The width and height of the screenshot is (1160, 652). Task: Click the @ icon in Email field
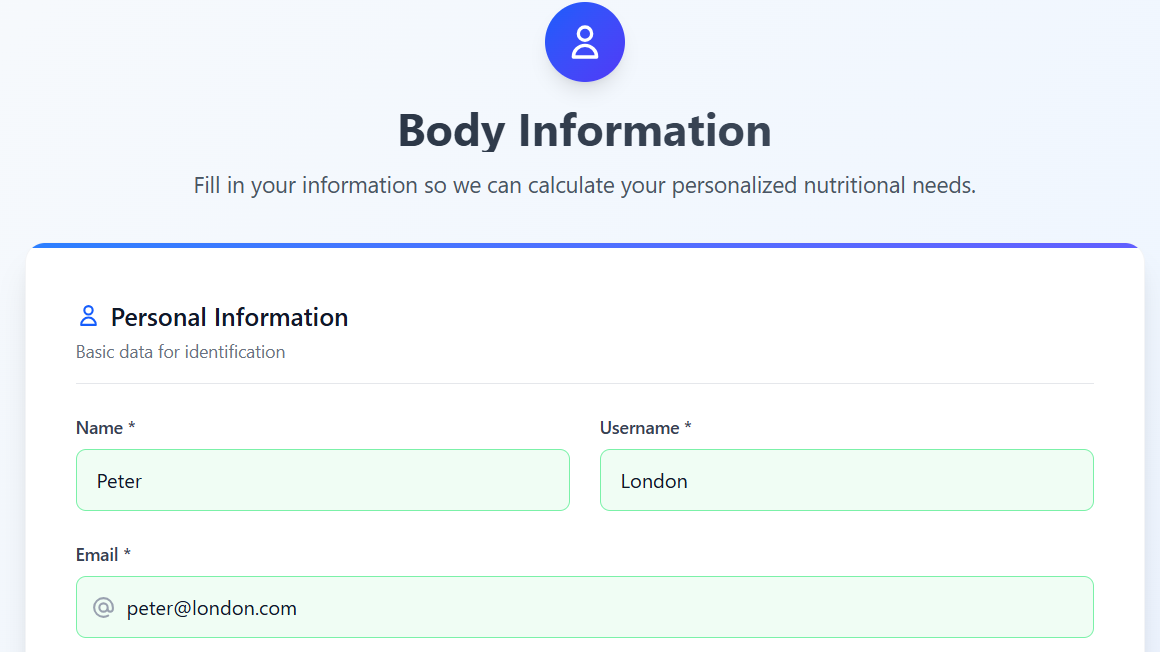click(103, 608)
